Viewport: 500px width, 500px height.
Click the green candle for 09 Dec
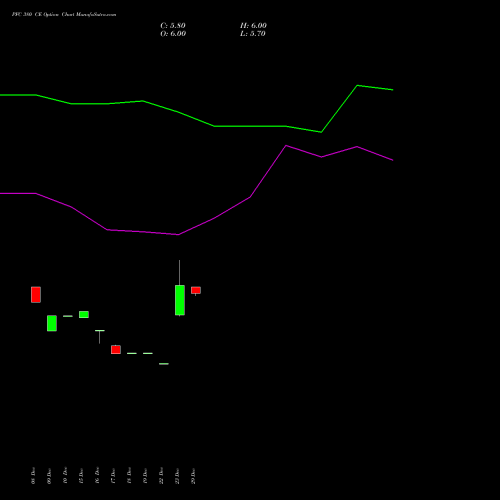click(52, 323)
